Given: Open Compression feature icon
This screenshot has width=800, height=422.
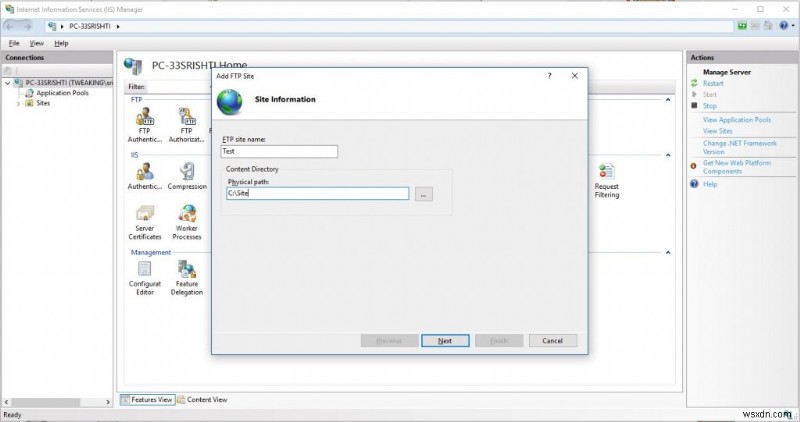Looking at the screenshot, I should pyautogui.click(x=187, y=176).
